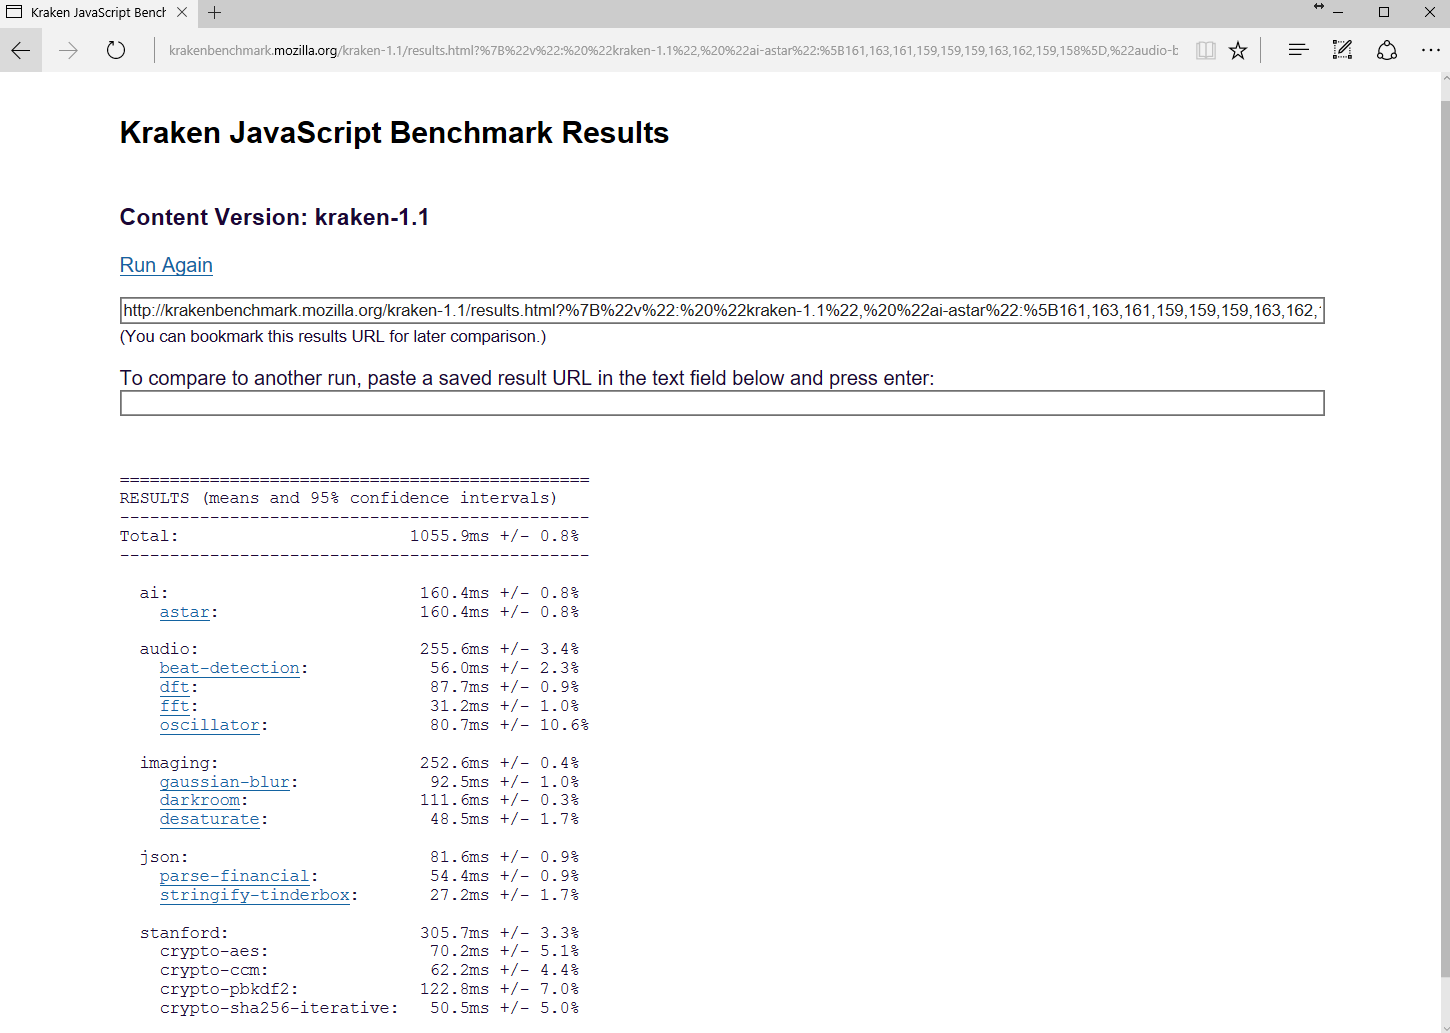Focus the empty compare URL field

click(722, 403)
